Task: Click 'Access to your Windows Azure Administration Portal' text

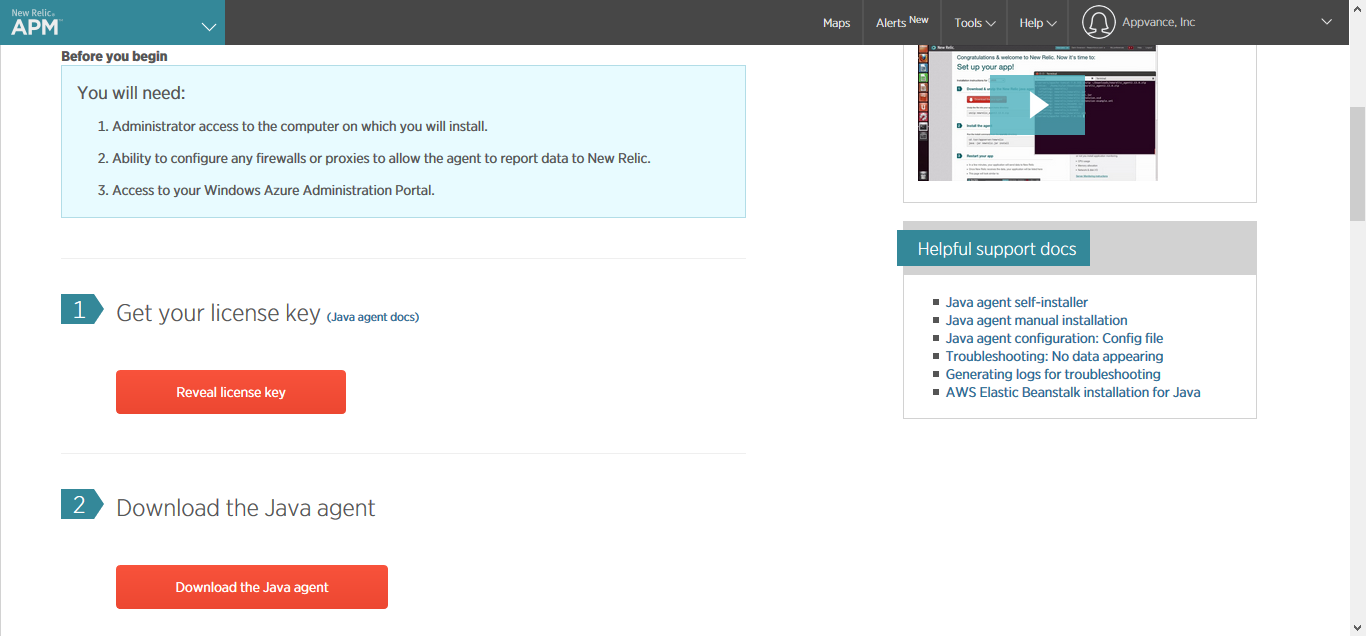Action: (x=273, y=190)
